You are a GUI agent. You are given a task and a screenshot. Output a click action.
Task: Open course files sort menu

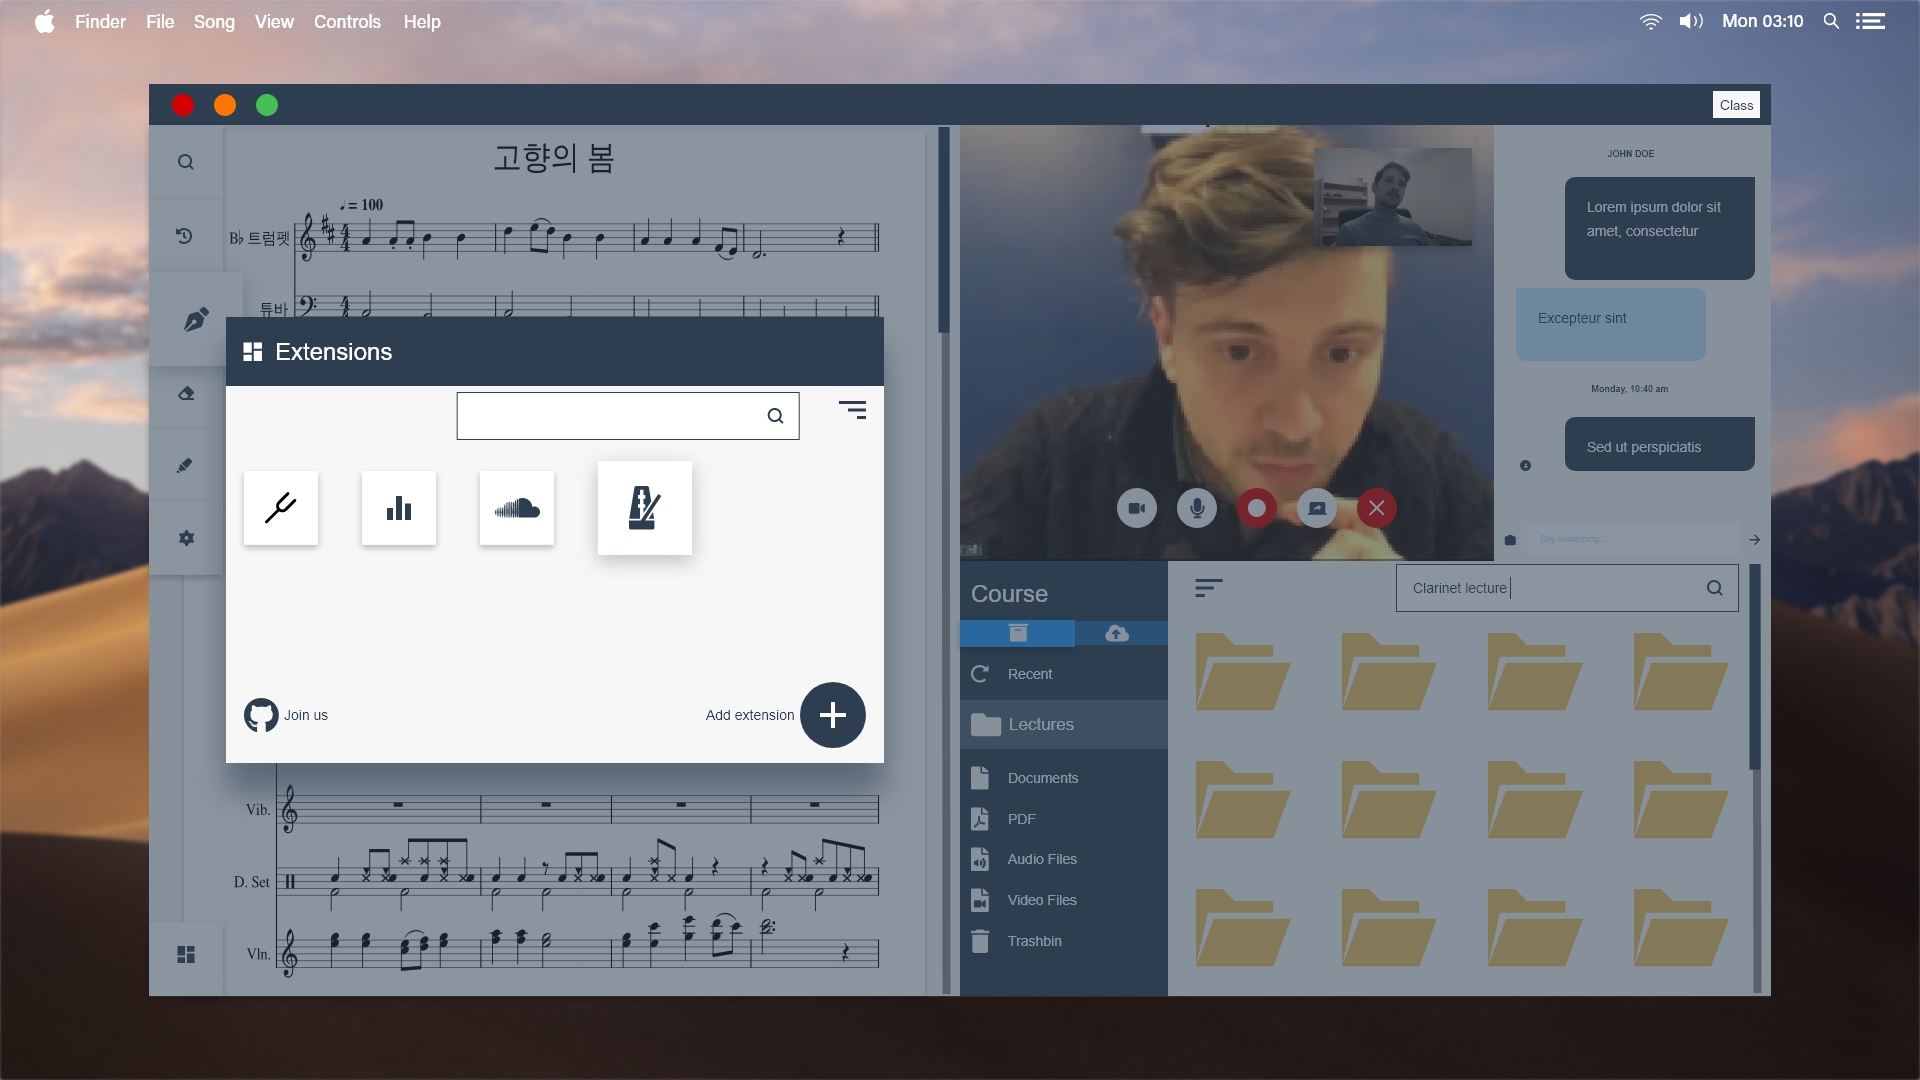pyautogui.click(x=1208, y=588)
